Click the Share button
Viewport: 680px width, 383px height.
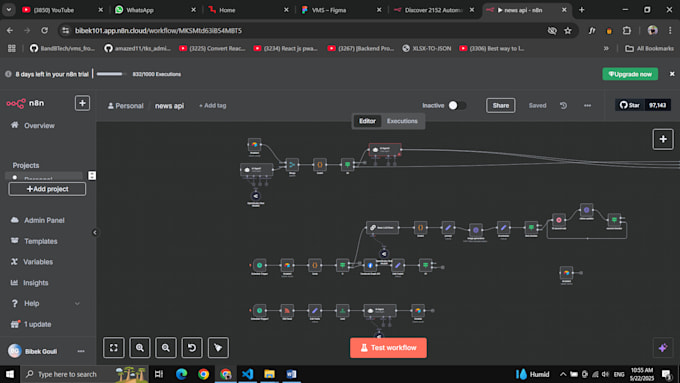tap(500, 105)
